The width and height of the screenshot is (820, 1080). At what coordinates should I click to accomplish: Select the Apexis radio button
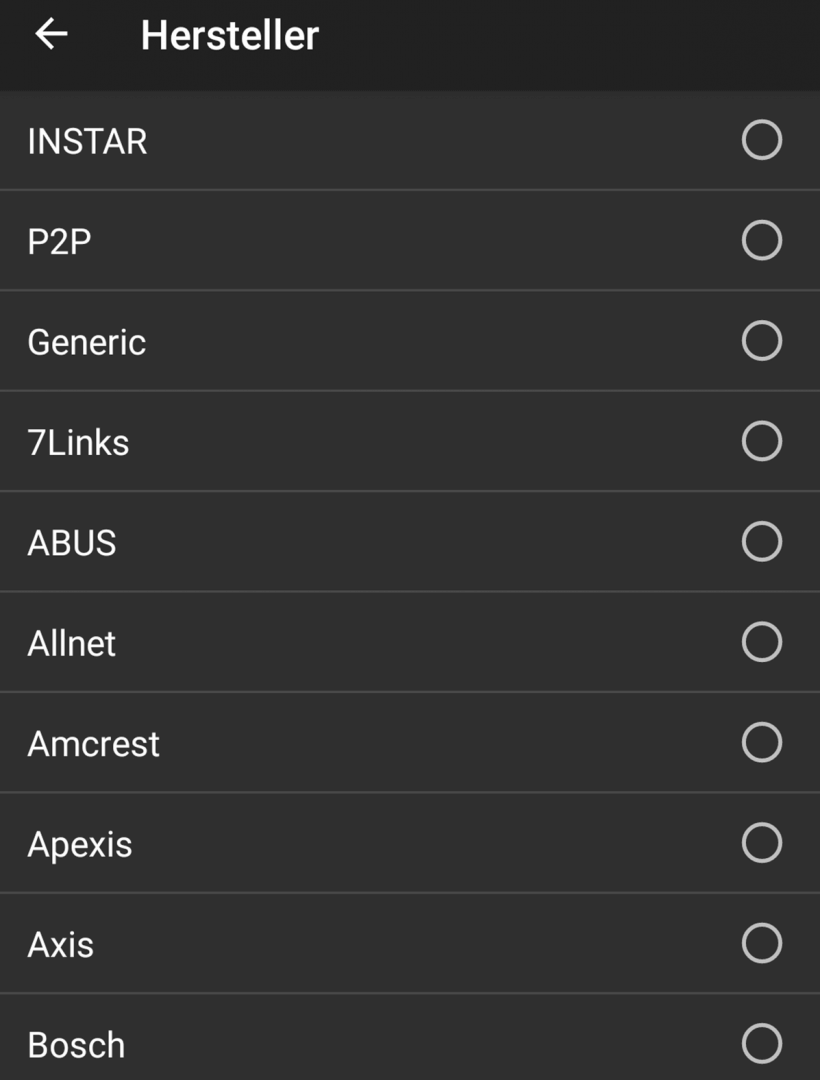tap(761, 842)
